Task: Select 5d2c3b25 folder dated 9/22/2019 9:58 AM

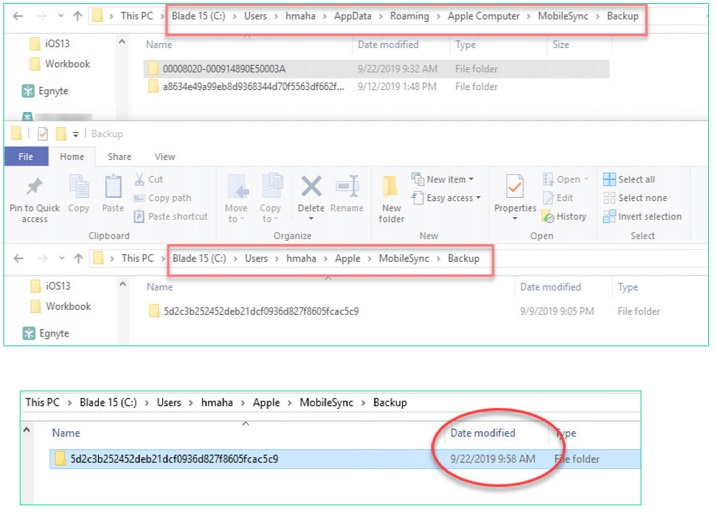Action: pyautogui.click(x=345, y=459)
